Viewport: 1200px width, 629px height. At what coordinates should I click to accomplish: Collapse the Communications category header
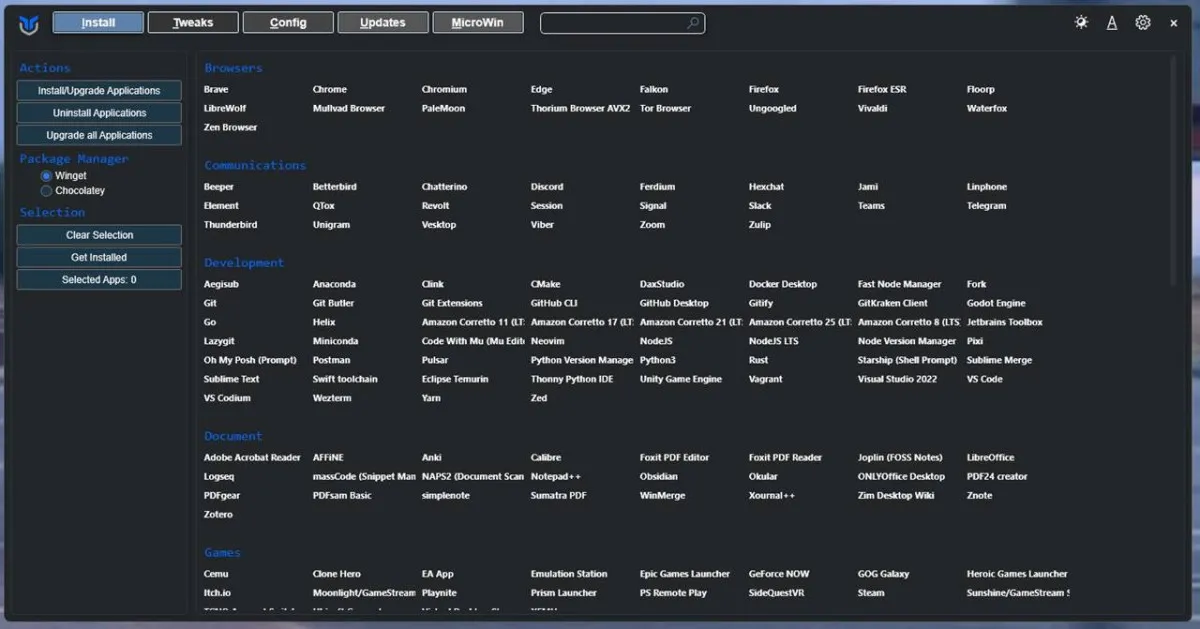pos(255,165)
